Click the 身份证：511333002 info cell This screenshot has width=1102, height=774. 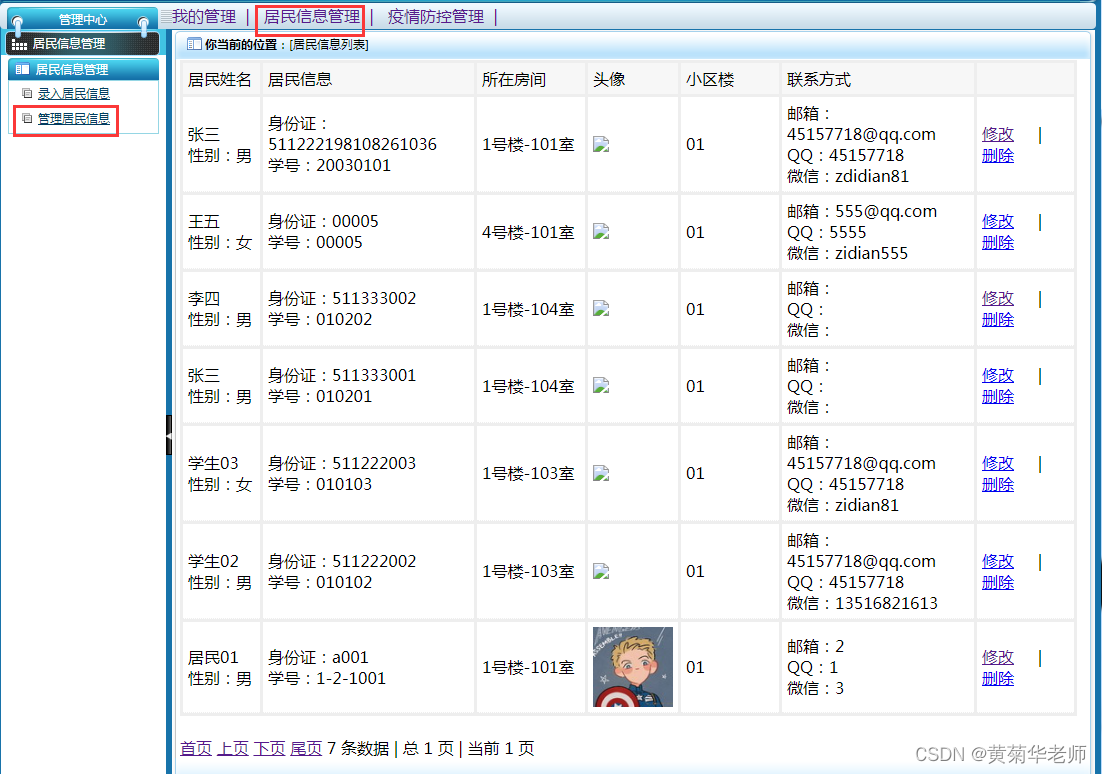368,309
